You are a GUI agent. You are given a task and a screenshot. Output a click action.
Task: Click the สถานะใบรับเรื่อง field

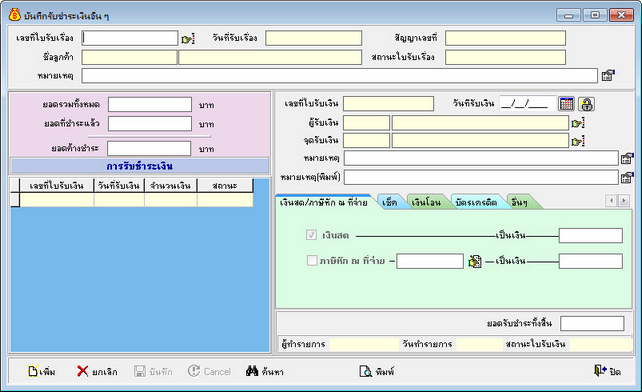pos(506,57)
